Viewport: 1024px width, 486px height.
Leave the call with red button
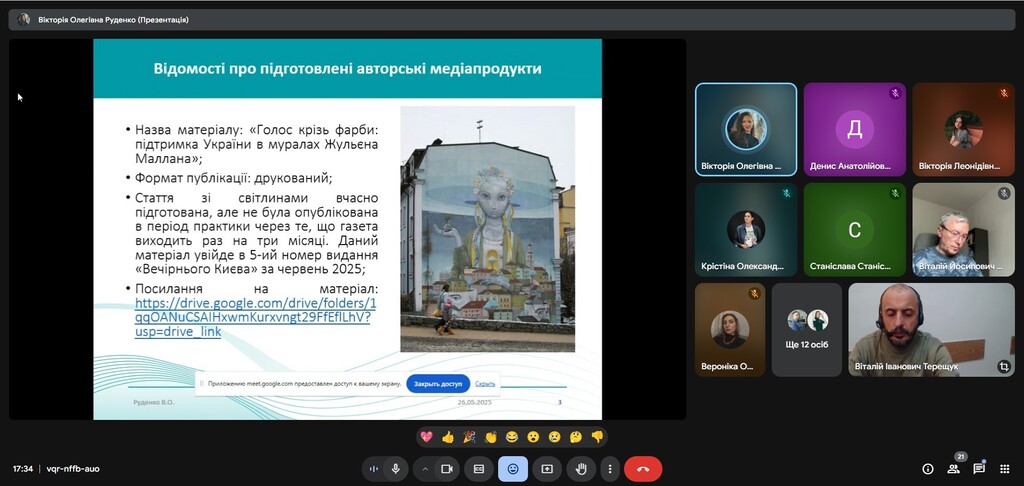643,468
